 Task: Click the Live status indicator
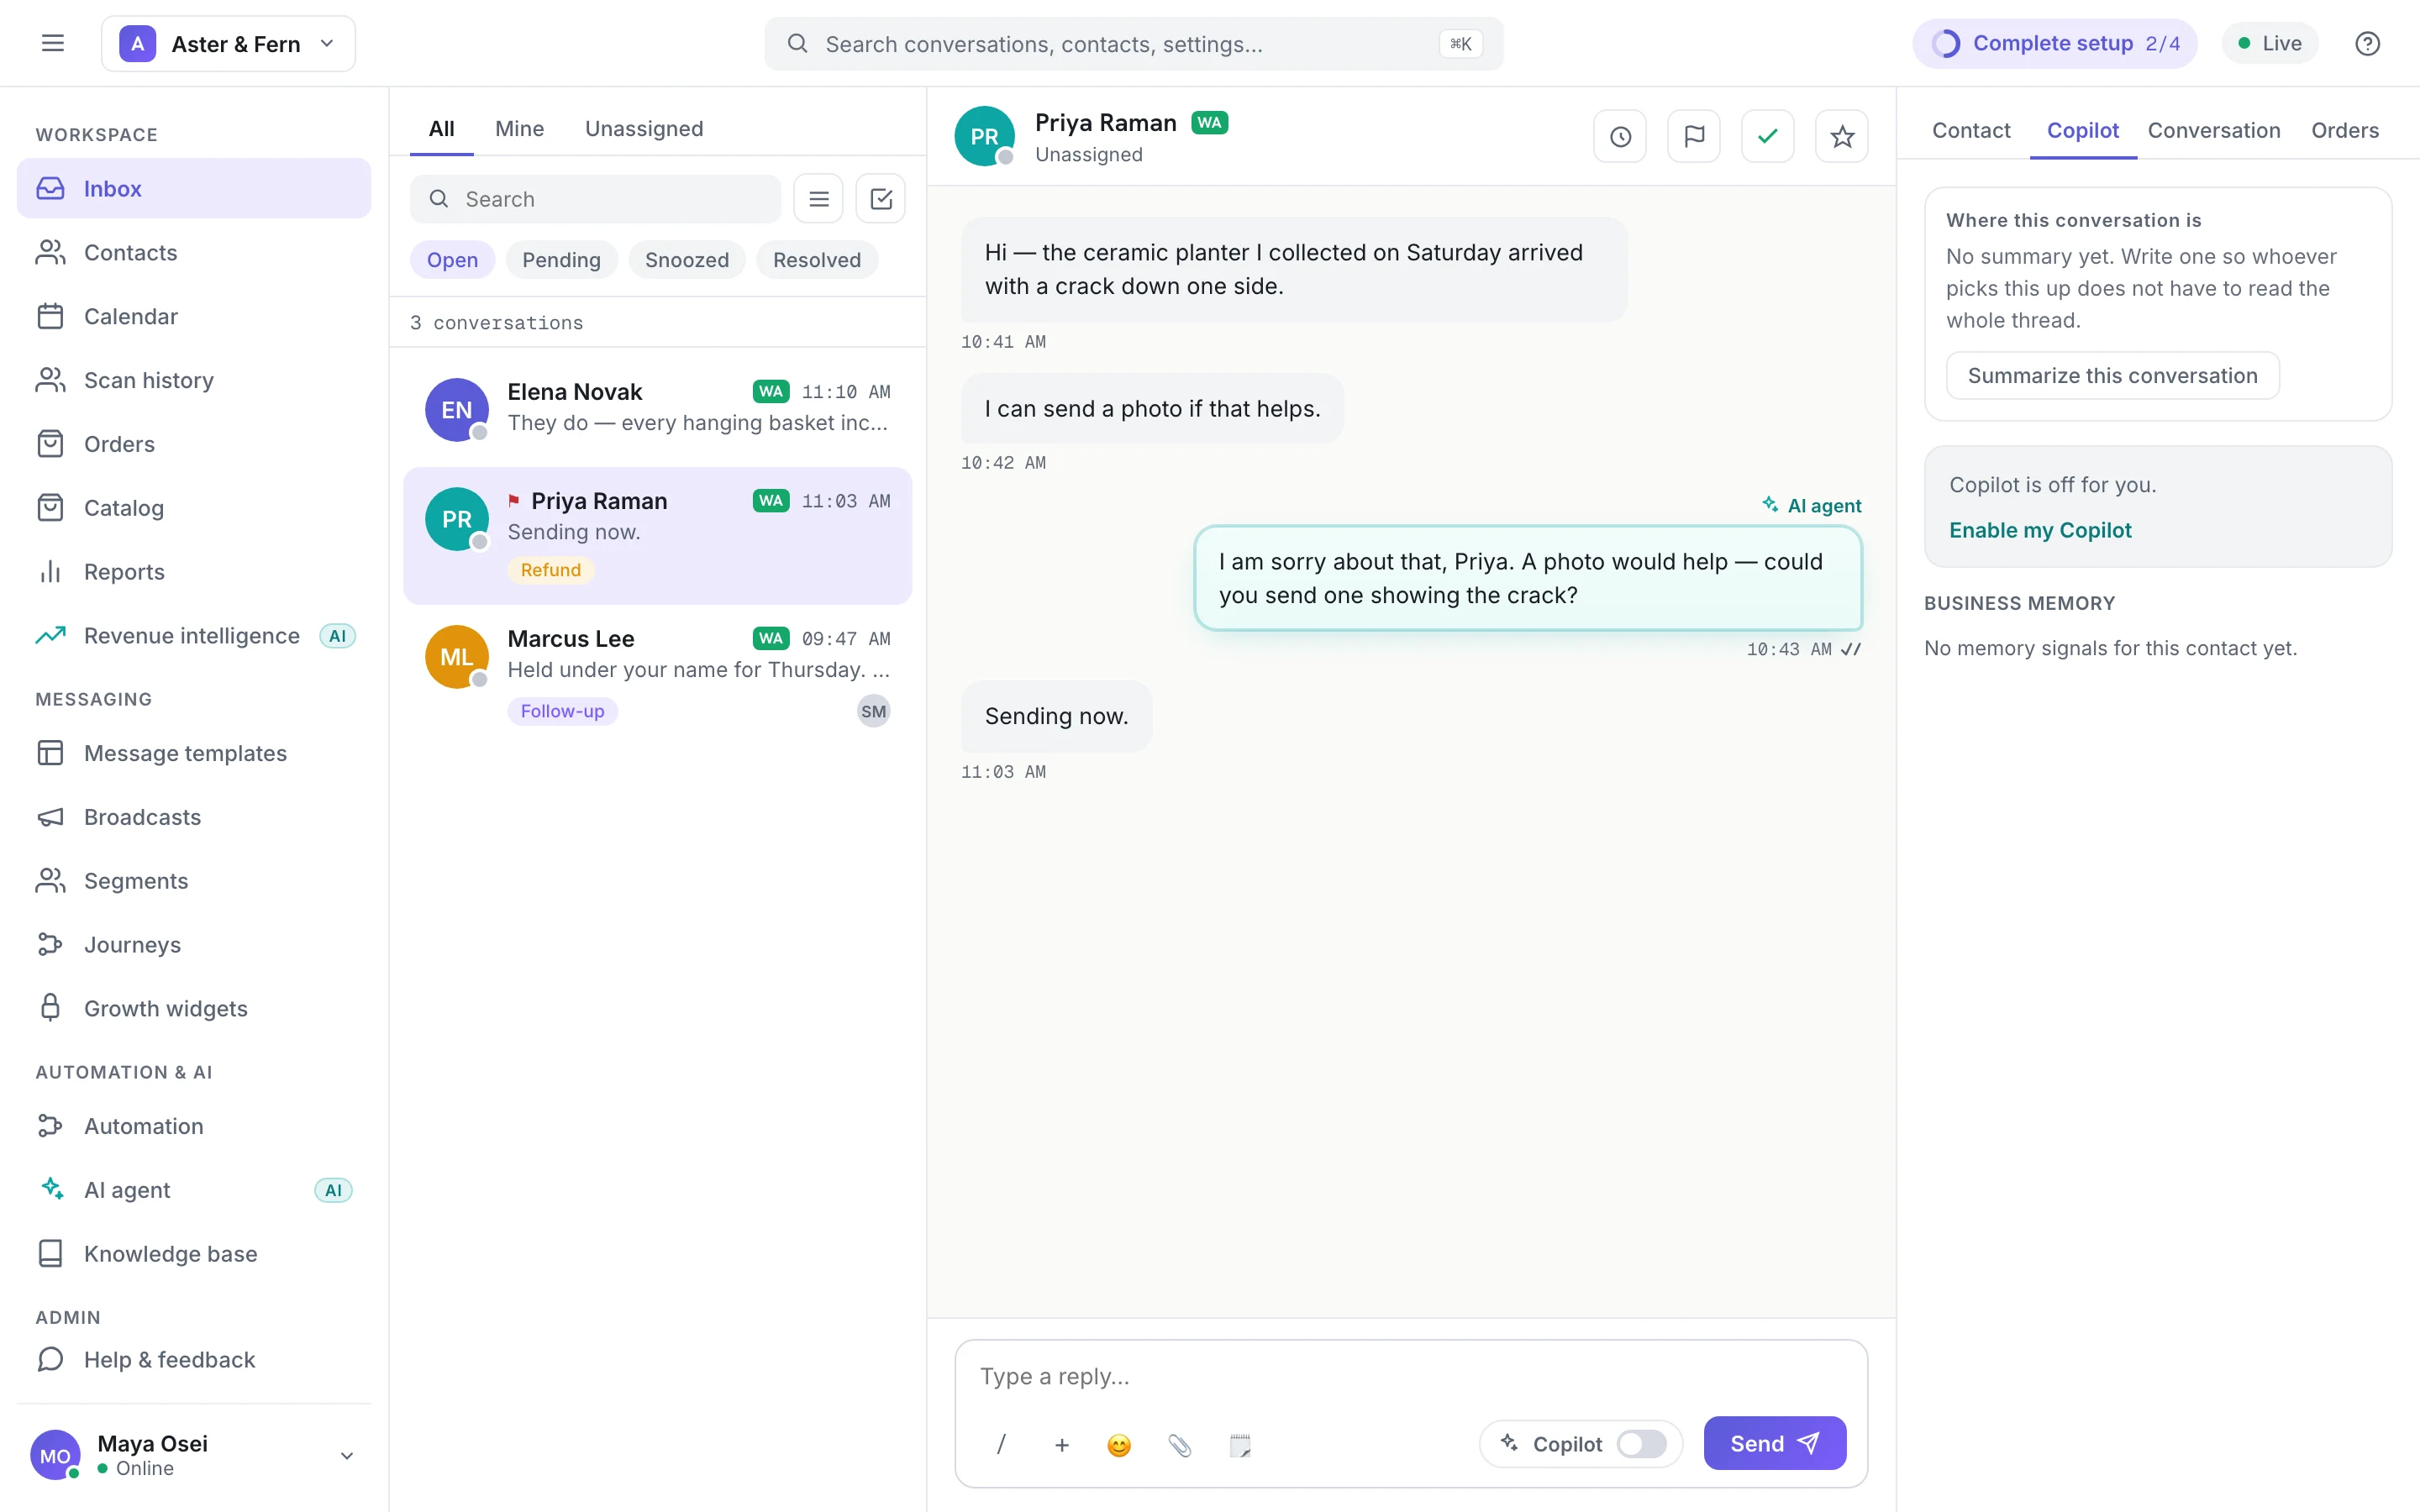pos(2270,44)
